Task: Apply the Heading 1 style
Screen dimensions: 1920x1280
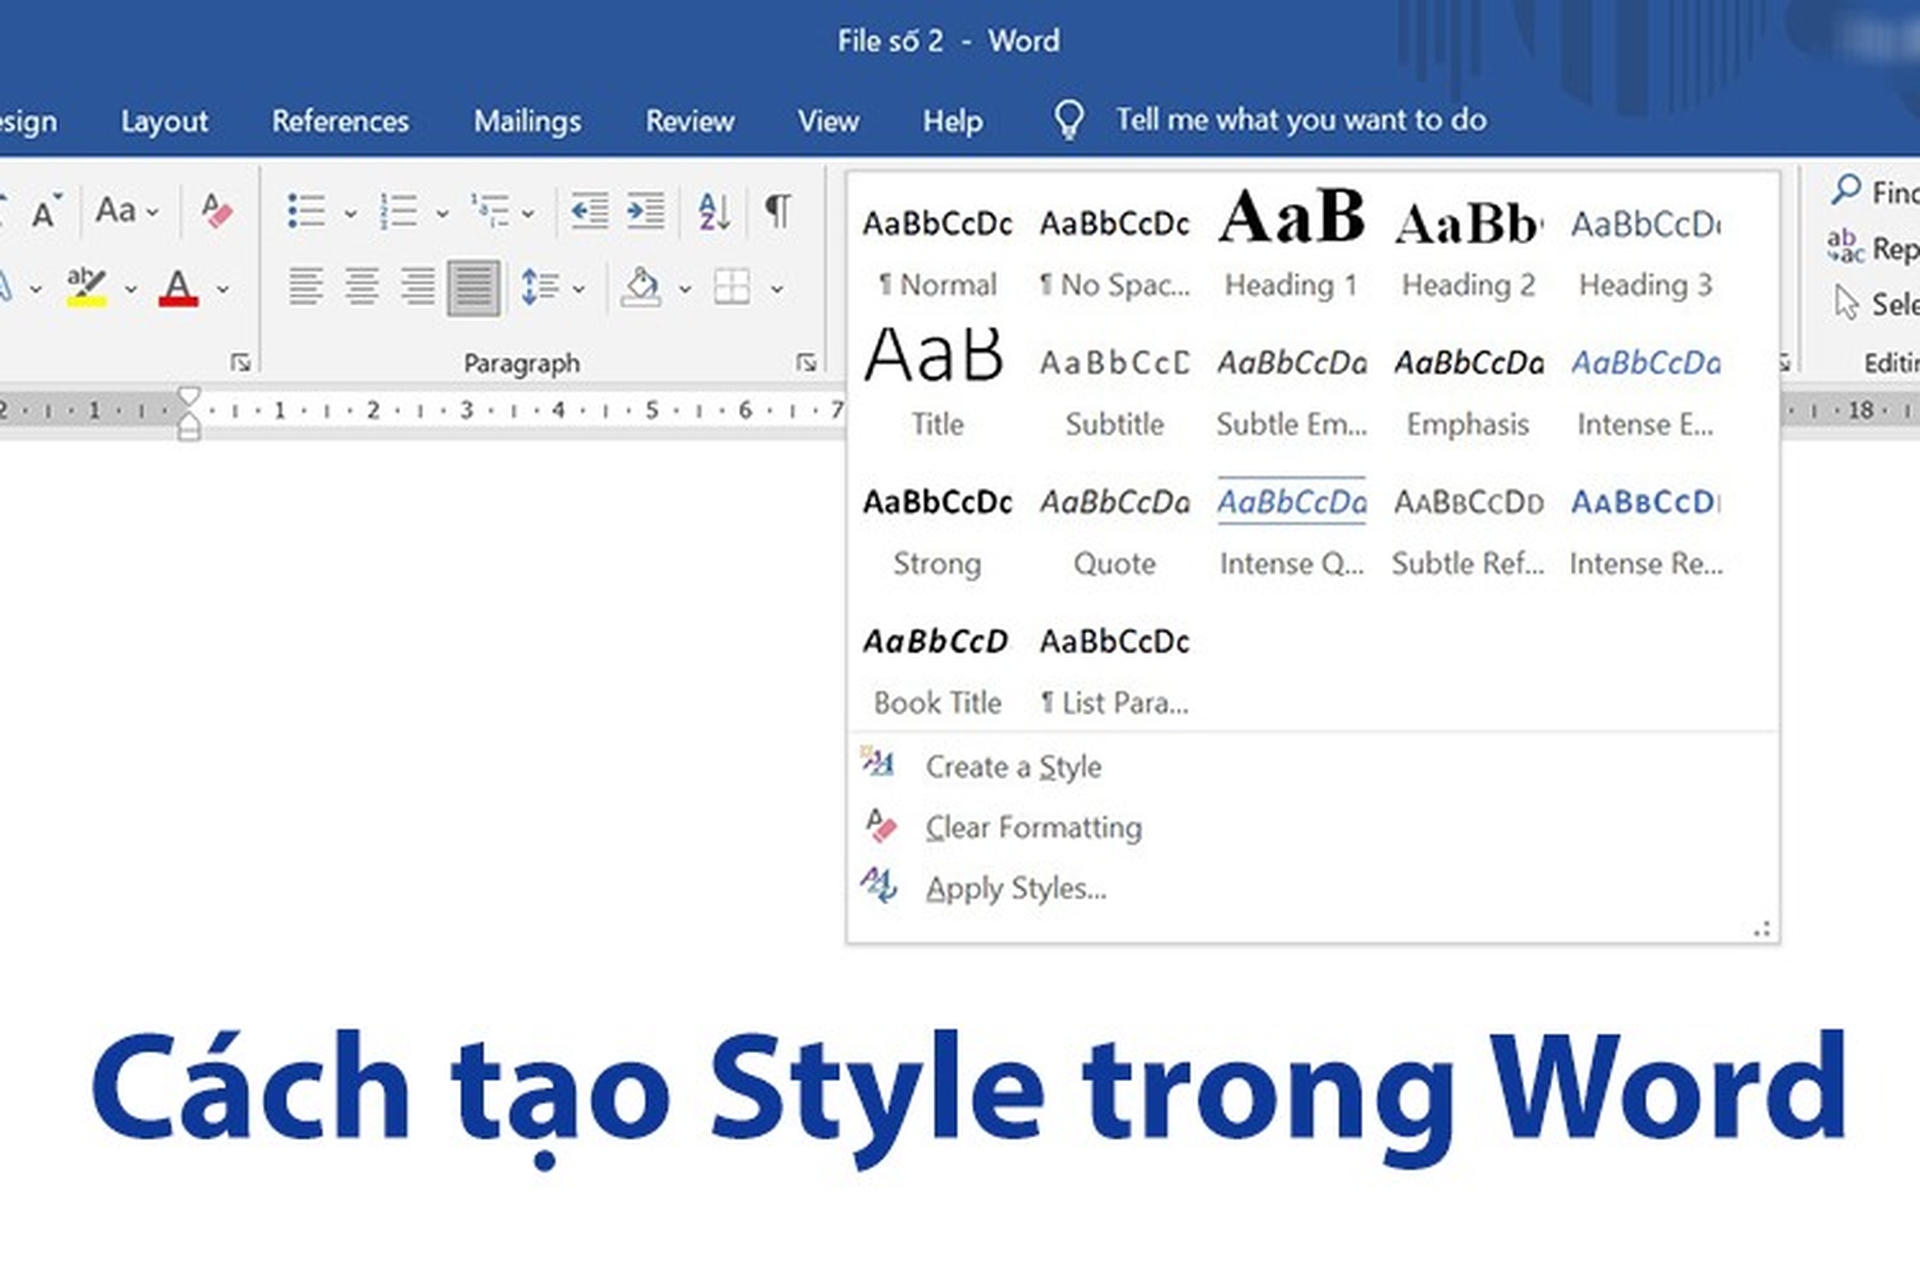Action: (1291, 244)
